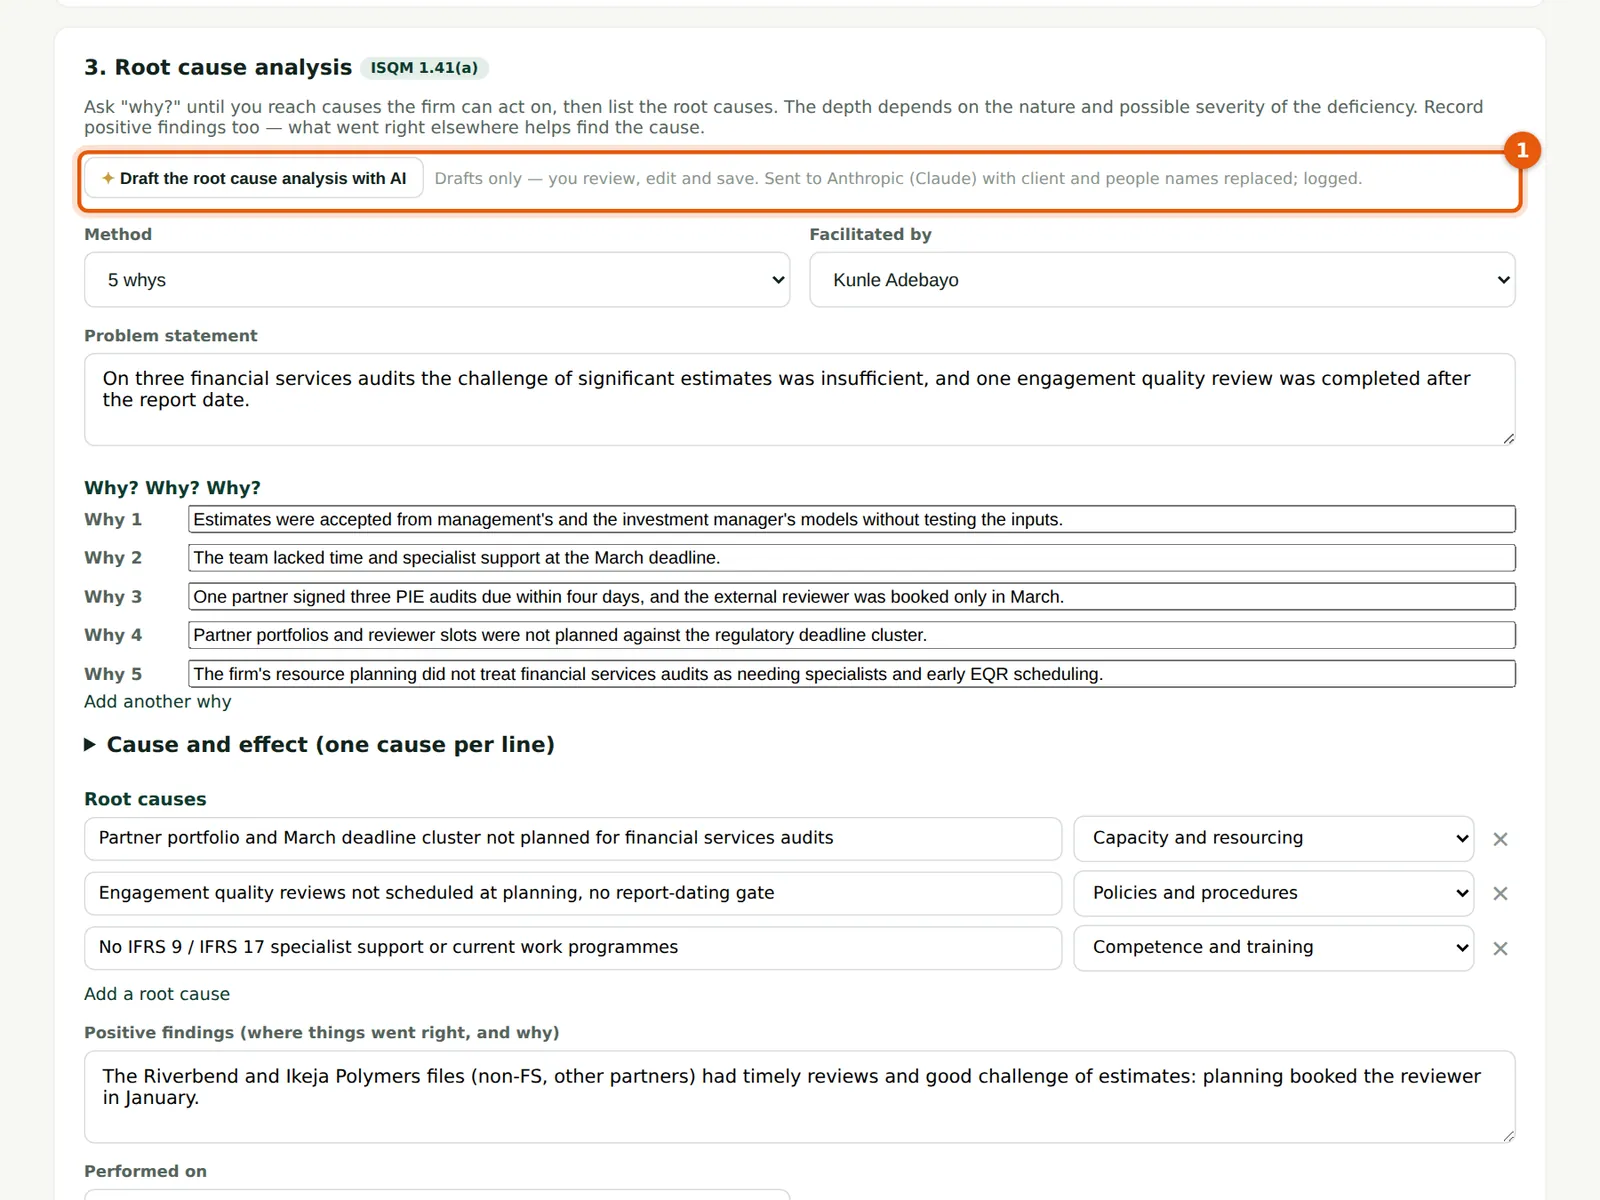Click into the Problem statement text area
The width and height of the screenshot is (1600, 1200).
click(800, 399)
